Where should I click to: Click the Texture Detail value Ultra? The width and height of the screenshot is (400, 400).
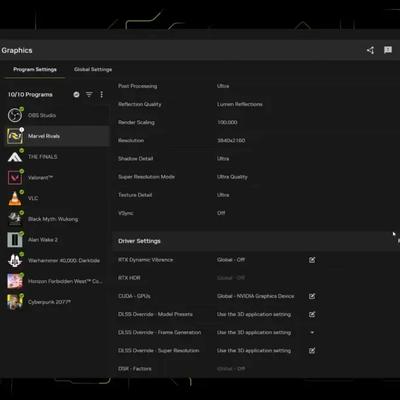click(223, 195)
